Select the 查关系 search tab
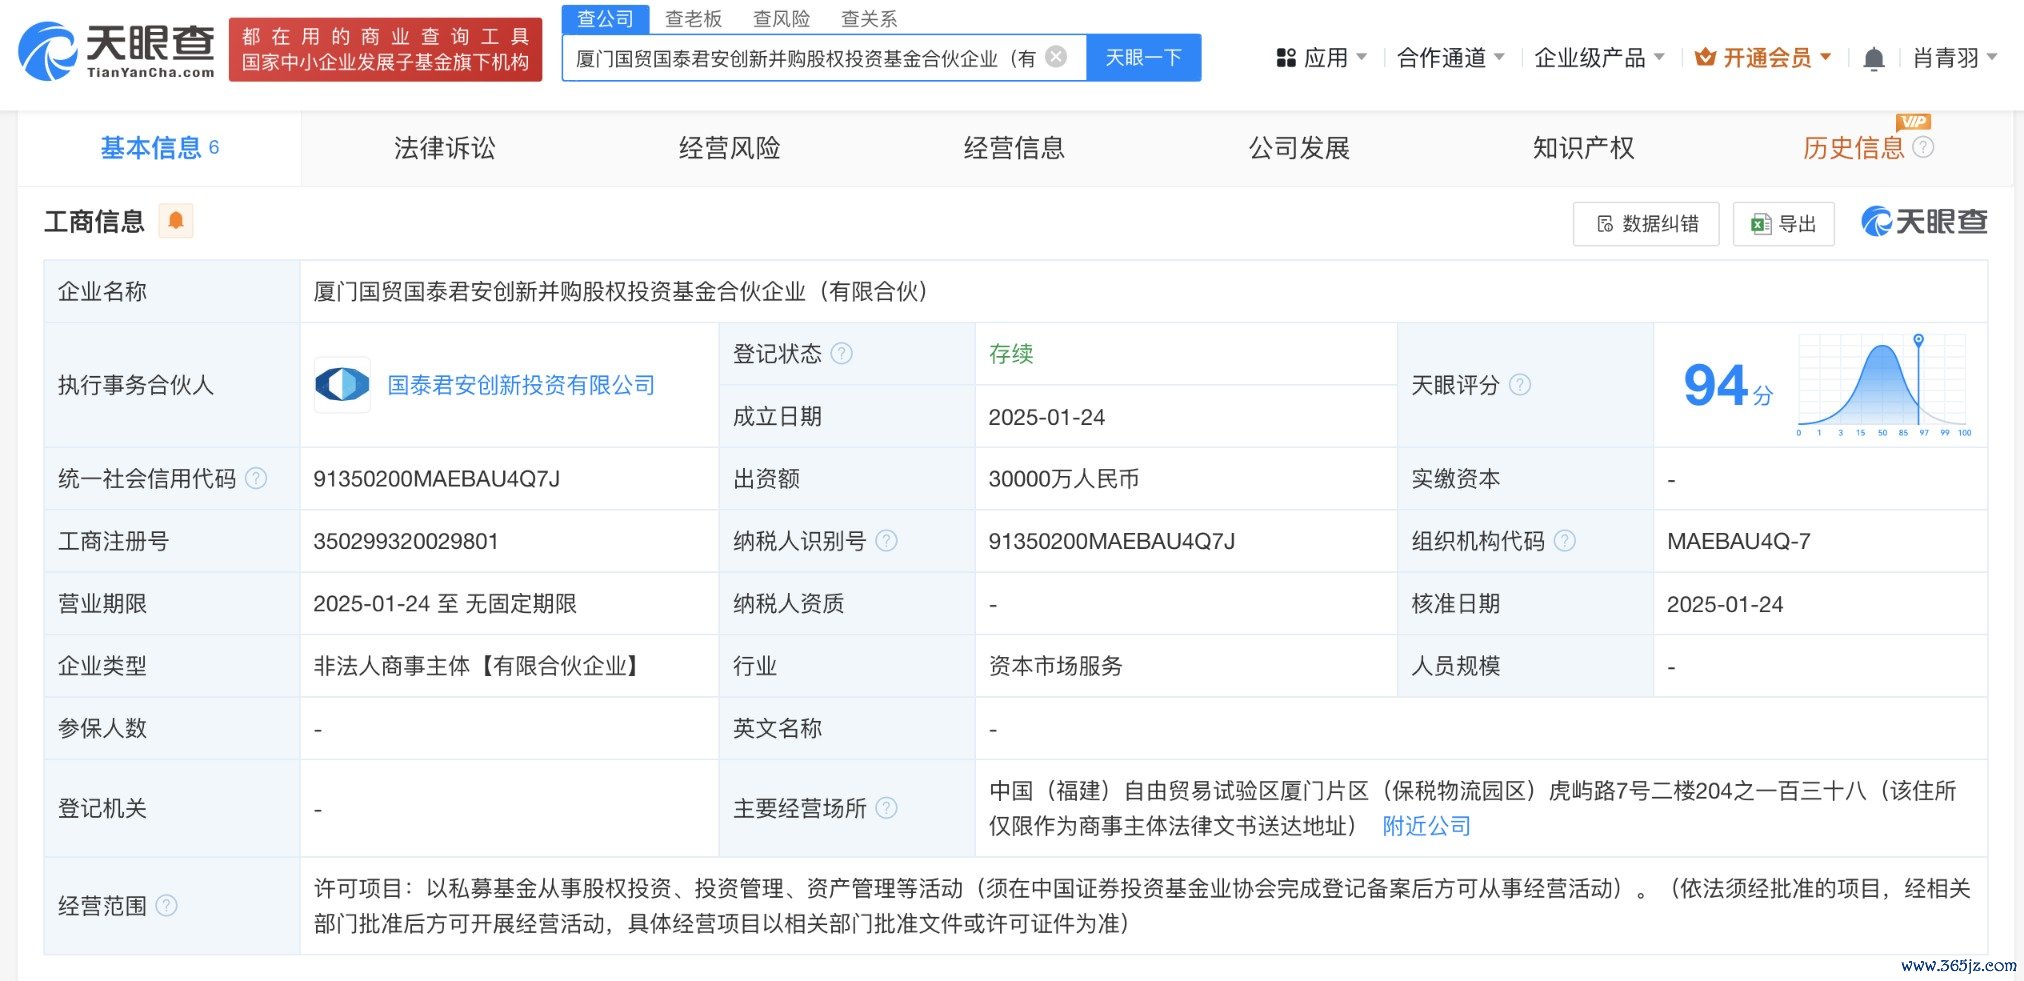Screen dimensions: 2024x981 [x=869, y=19]
